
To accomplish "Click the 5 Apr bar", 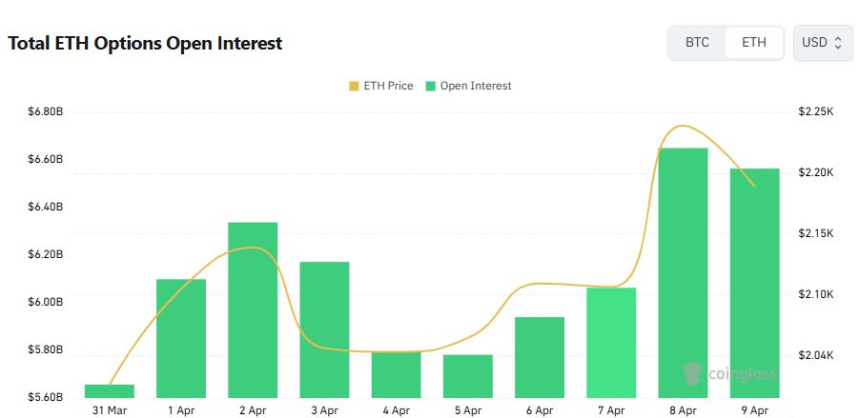I will [468, 376].
